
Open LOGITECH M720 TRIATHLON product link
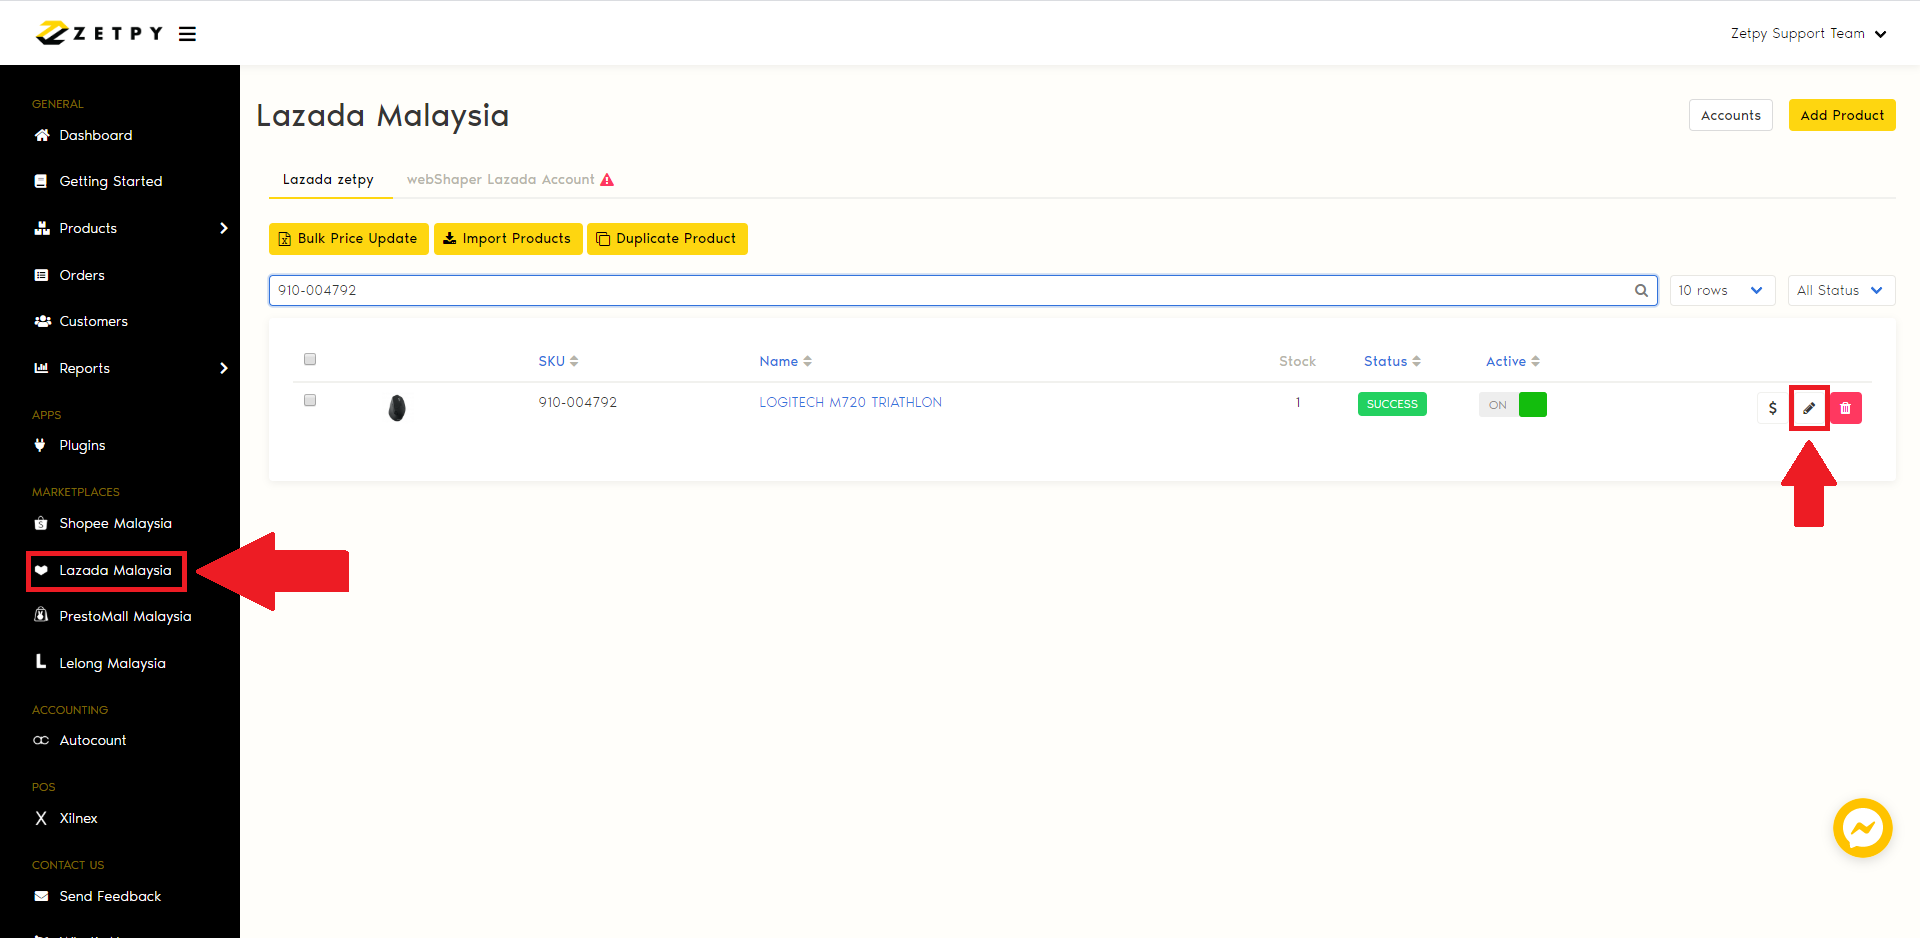[x=850, y=402]
